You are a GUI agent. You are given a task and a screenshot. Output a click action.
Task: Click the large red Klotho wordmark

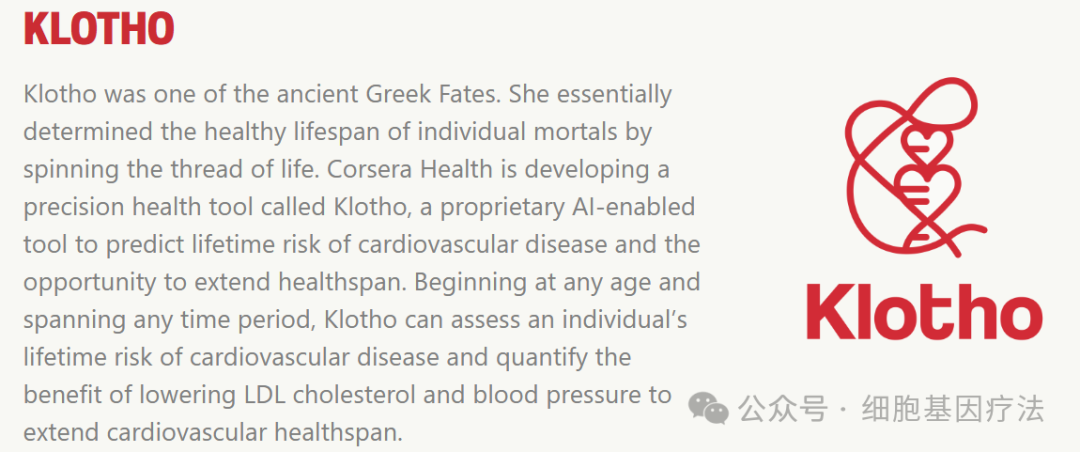[x=924, y=311]
